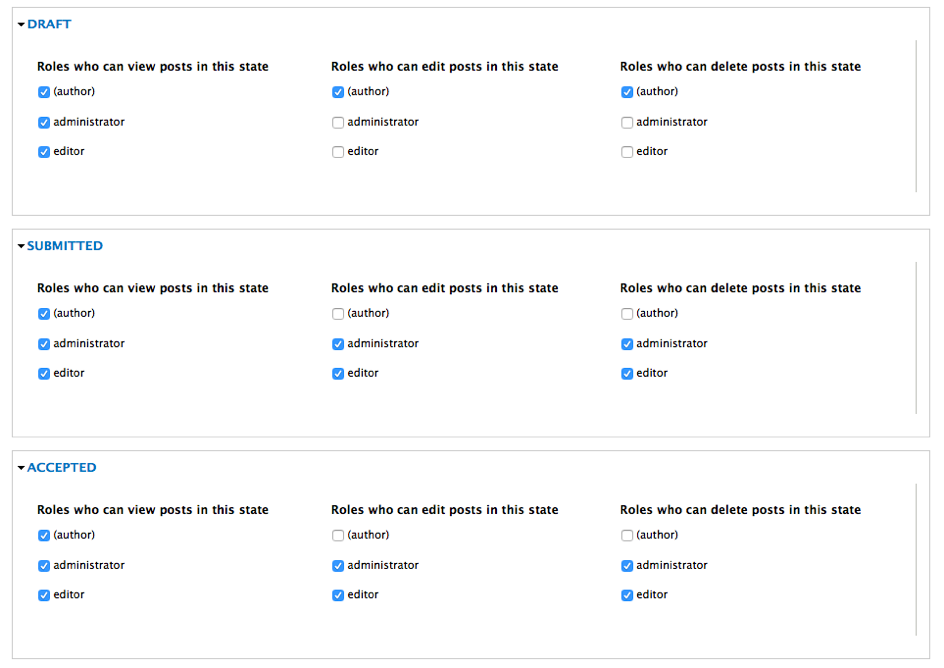Enable author edit permission in Submitted
This screenshot has height=668, width=944.
338,314
